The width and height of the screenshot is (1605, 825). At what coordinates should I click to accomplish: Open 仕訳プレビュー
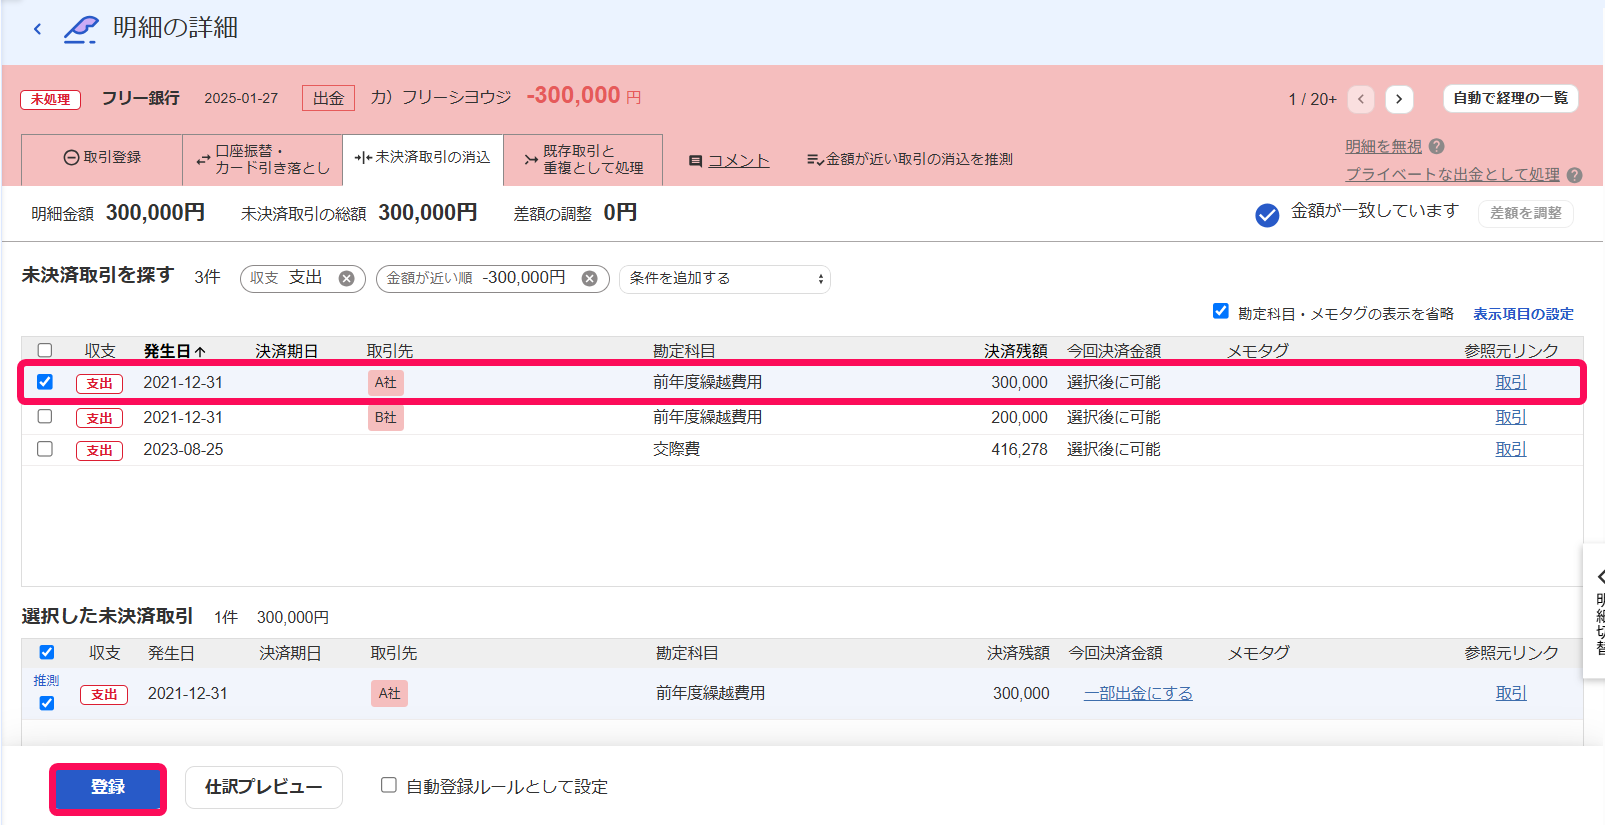(x=264, y=787)
